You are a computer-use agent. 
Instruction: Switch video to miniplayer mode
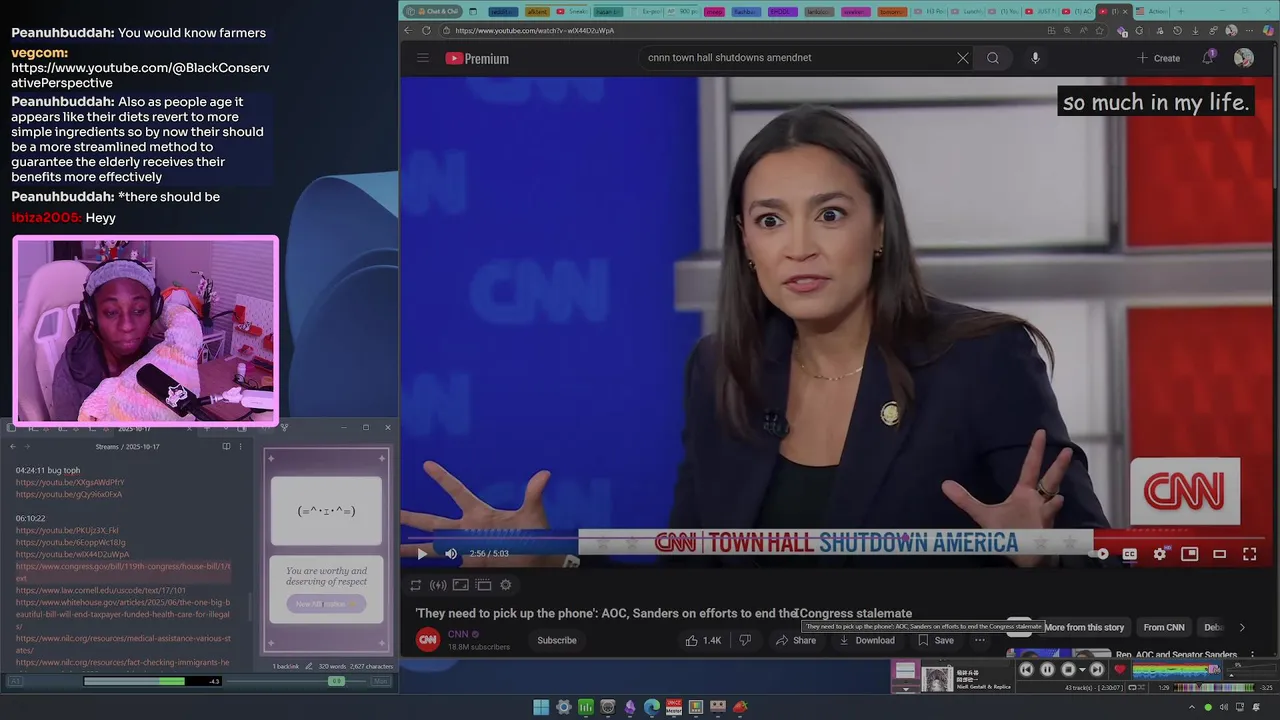coord(1190,553)
